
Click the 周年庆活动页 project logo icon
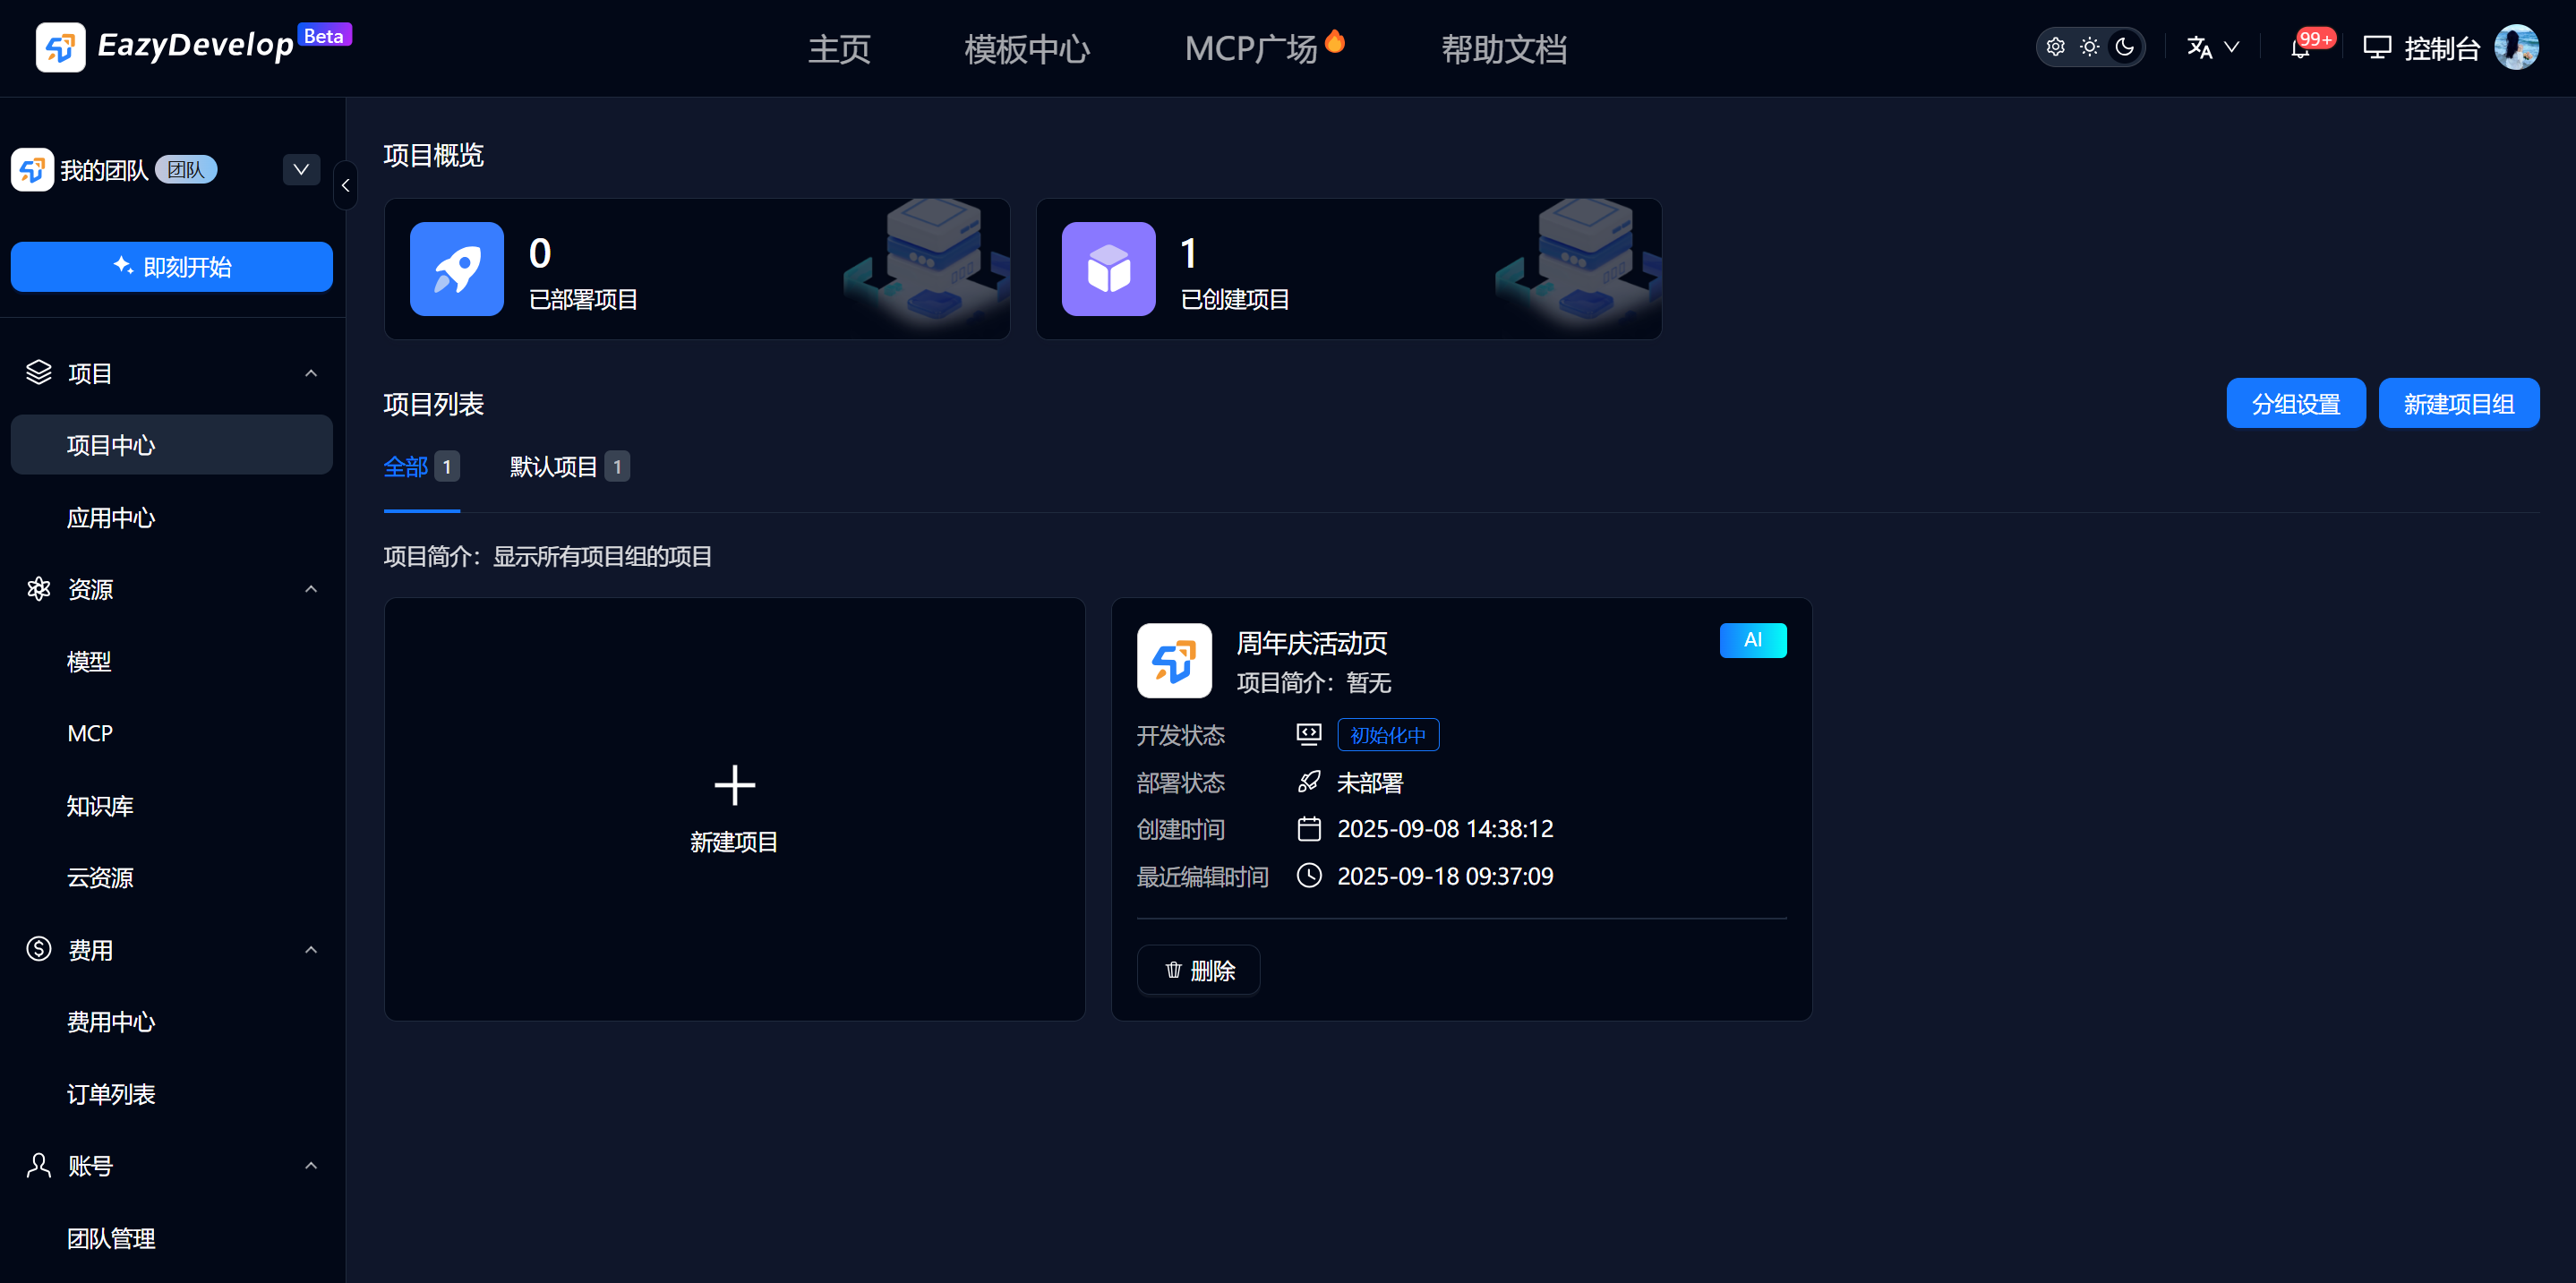(x=1173, y=660)
